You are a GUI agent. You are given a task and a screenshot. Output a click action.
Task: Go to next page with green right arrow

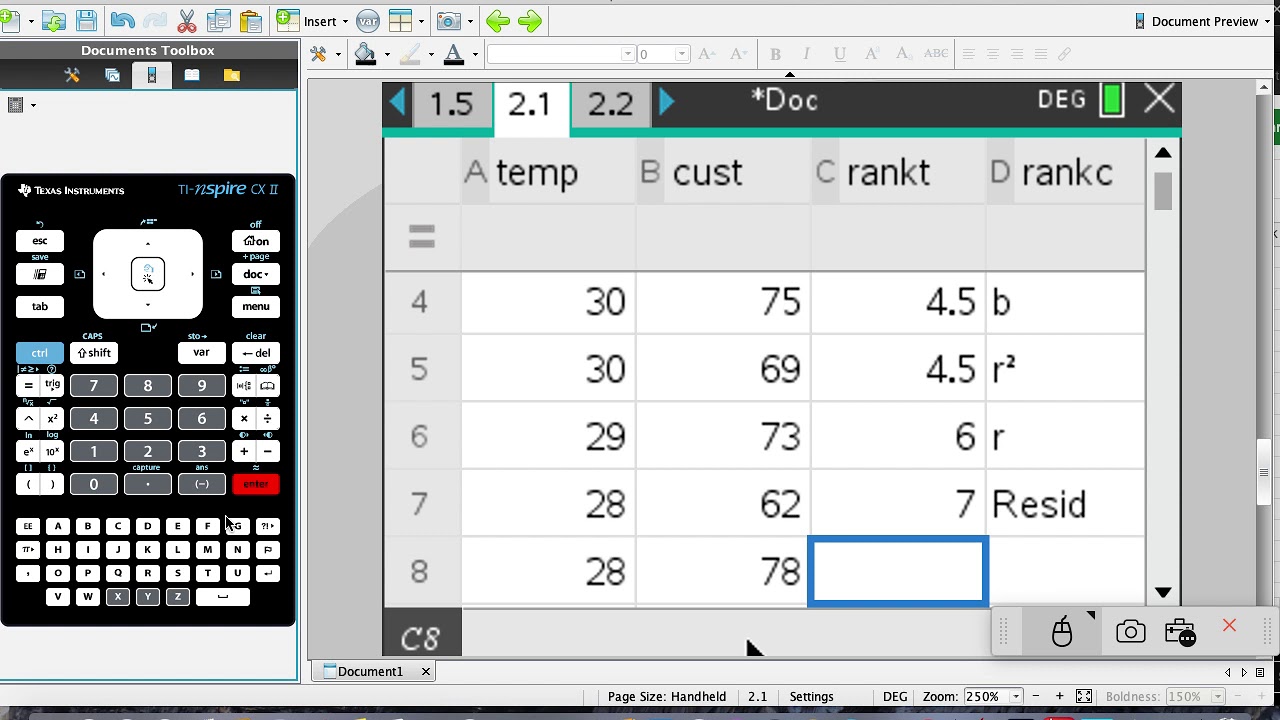point(530,21)
